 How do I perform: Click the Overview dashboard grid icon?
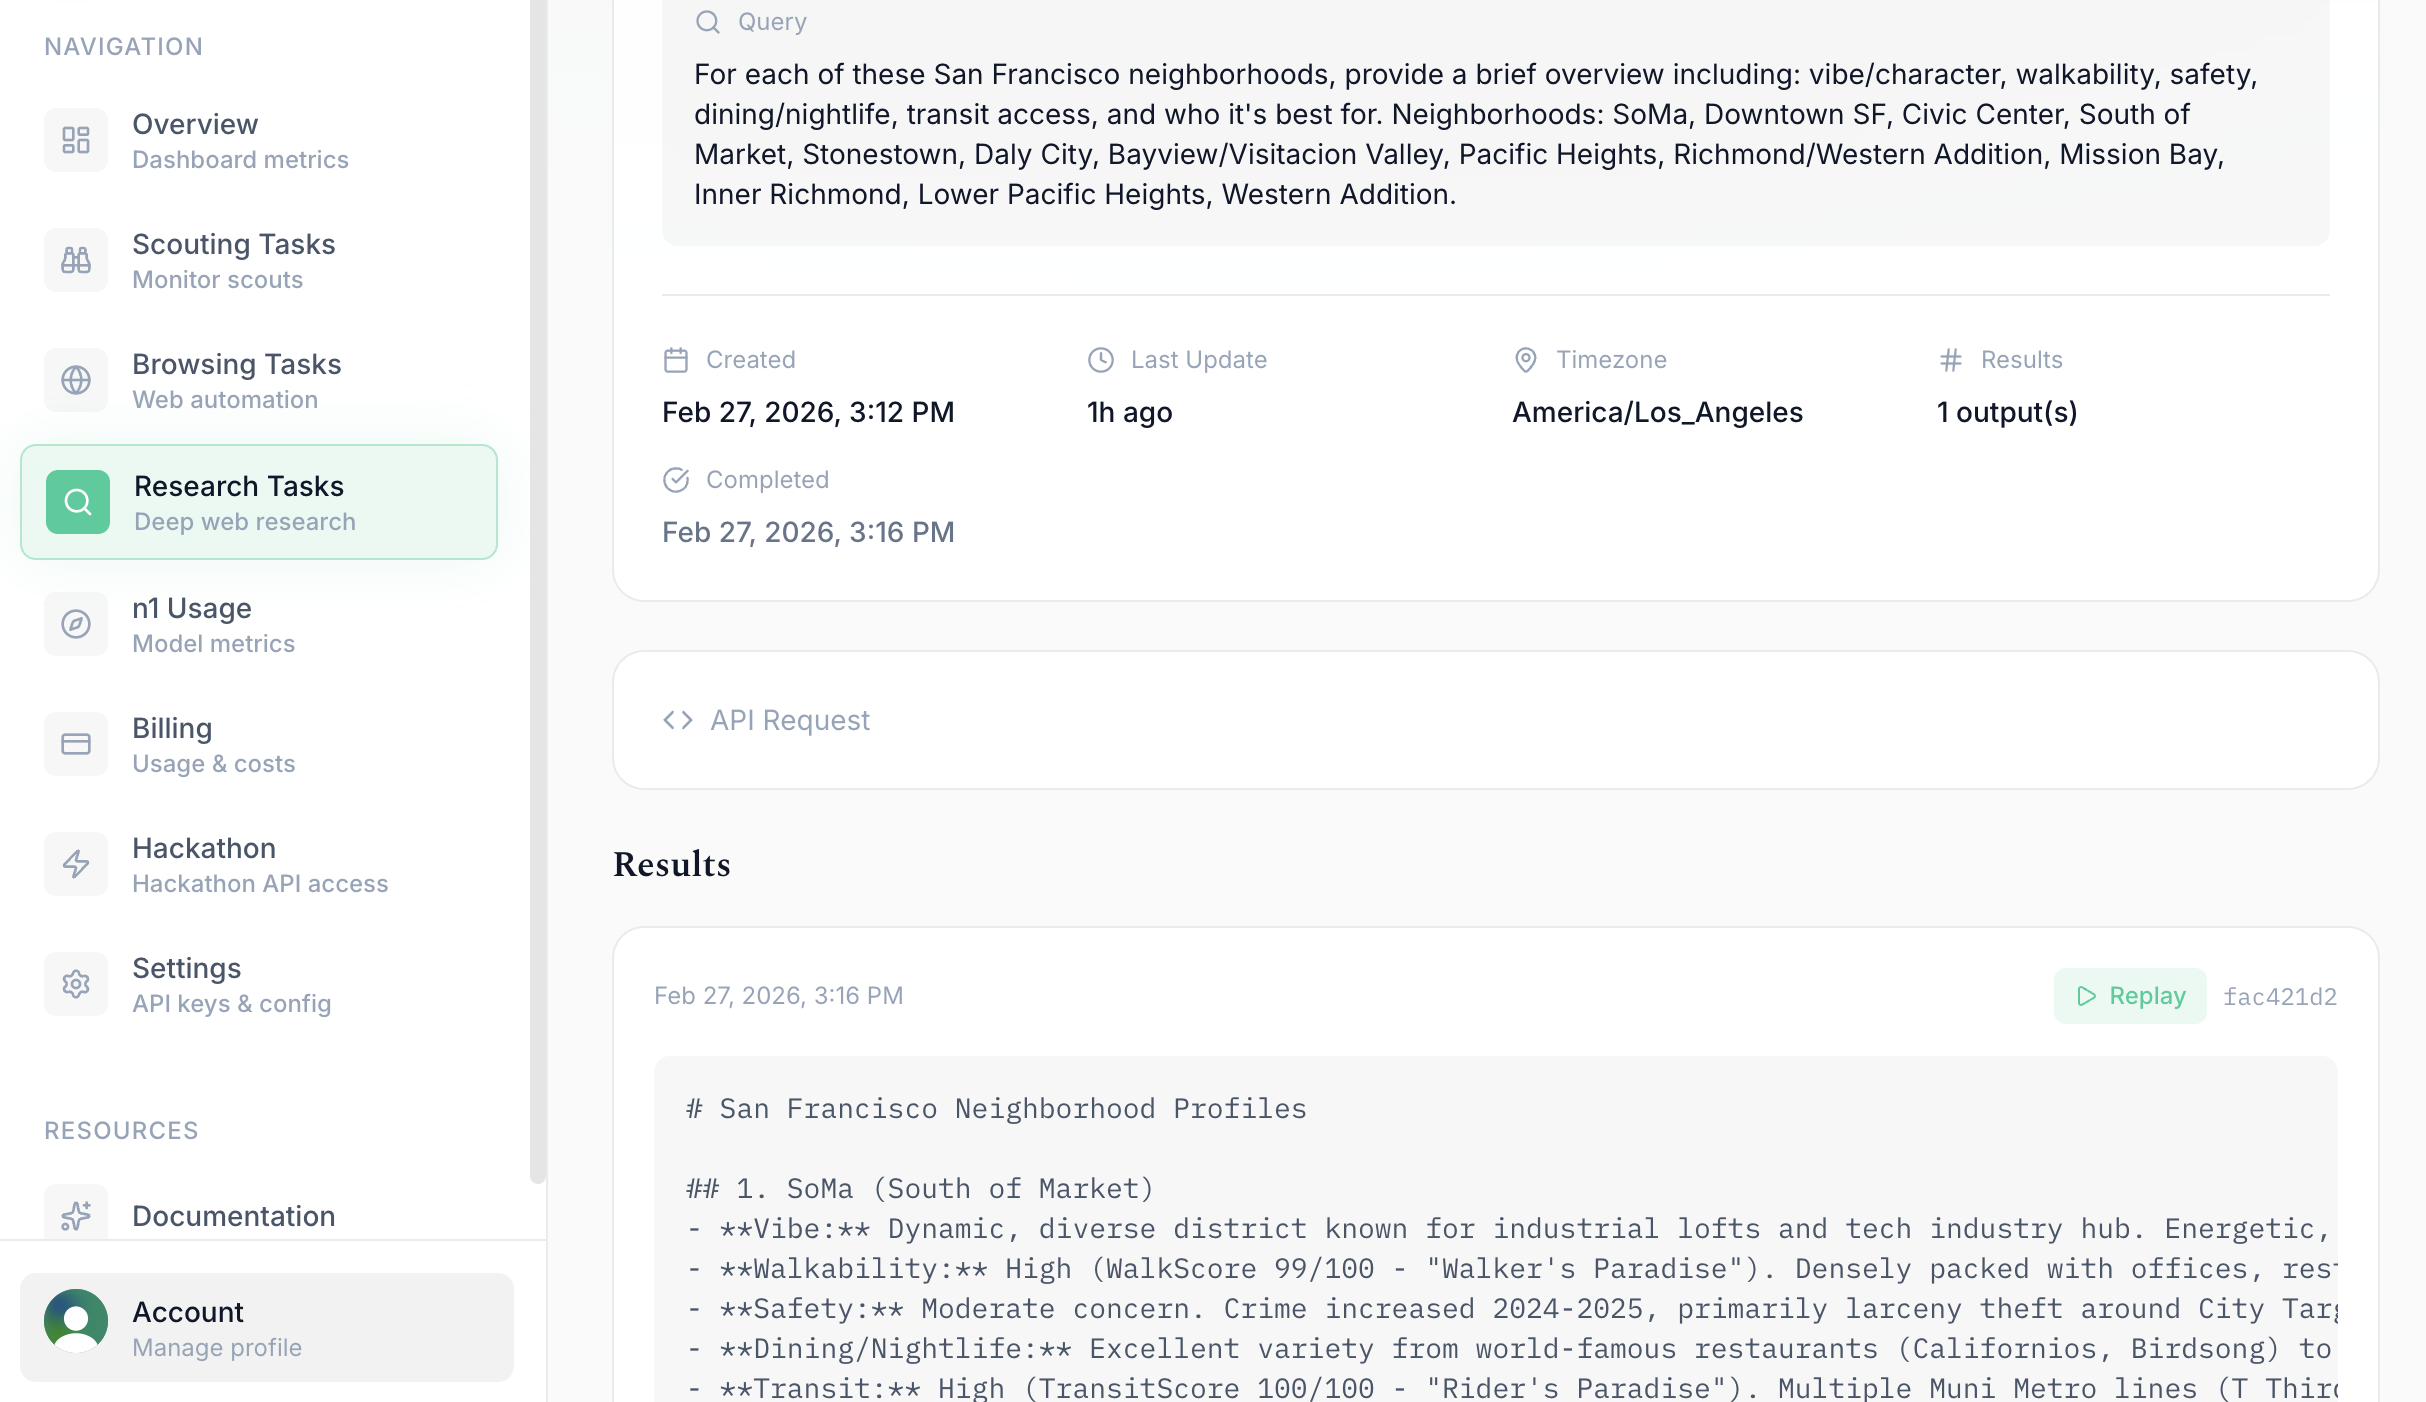click(x=76, y=140)
